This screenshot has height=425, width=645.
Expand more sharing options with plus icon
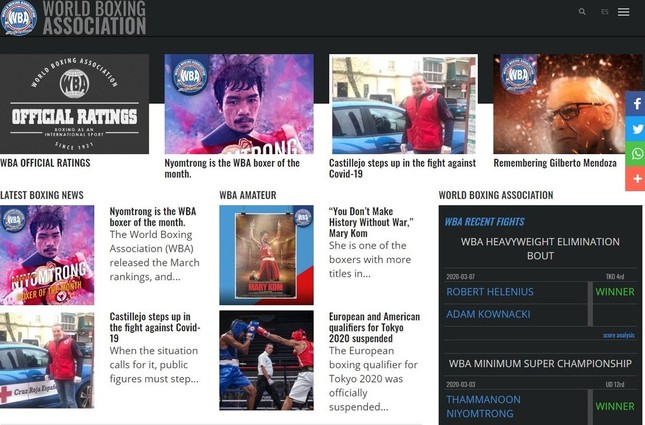[x=635, y=179]
